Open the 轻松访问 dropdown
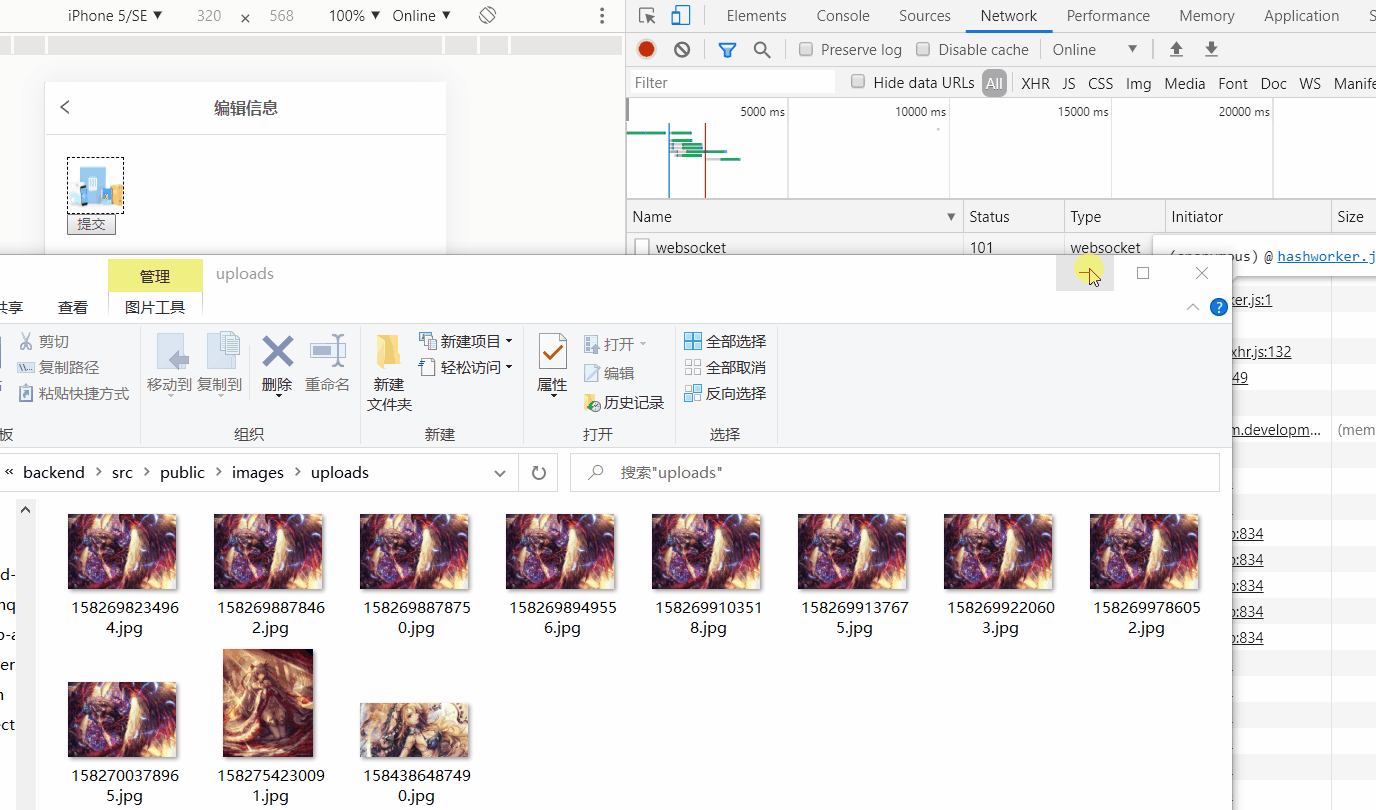This screenshot has width=1376, height=810. coord(466,368)
